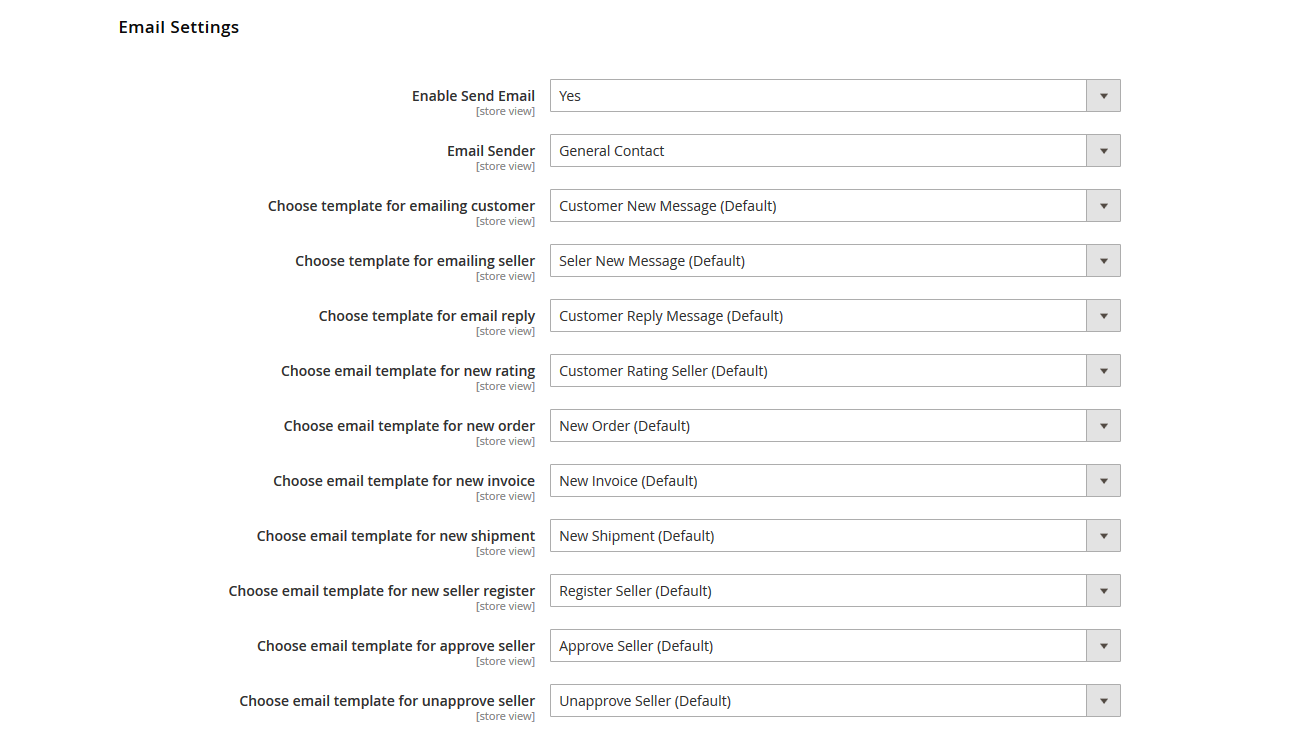Open the Enable Send Email dropdown

(x=835, y=96)
